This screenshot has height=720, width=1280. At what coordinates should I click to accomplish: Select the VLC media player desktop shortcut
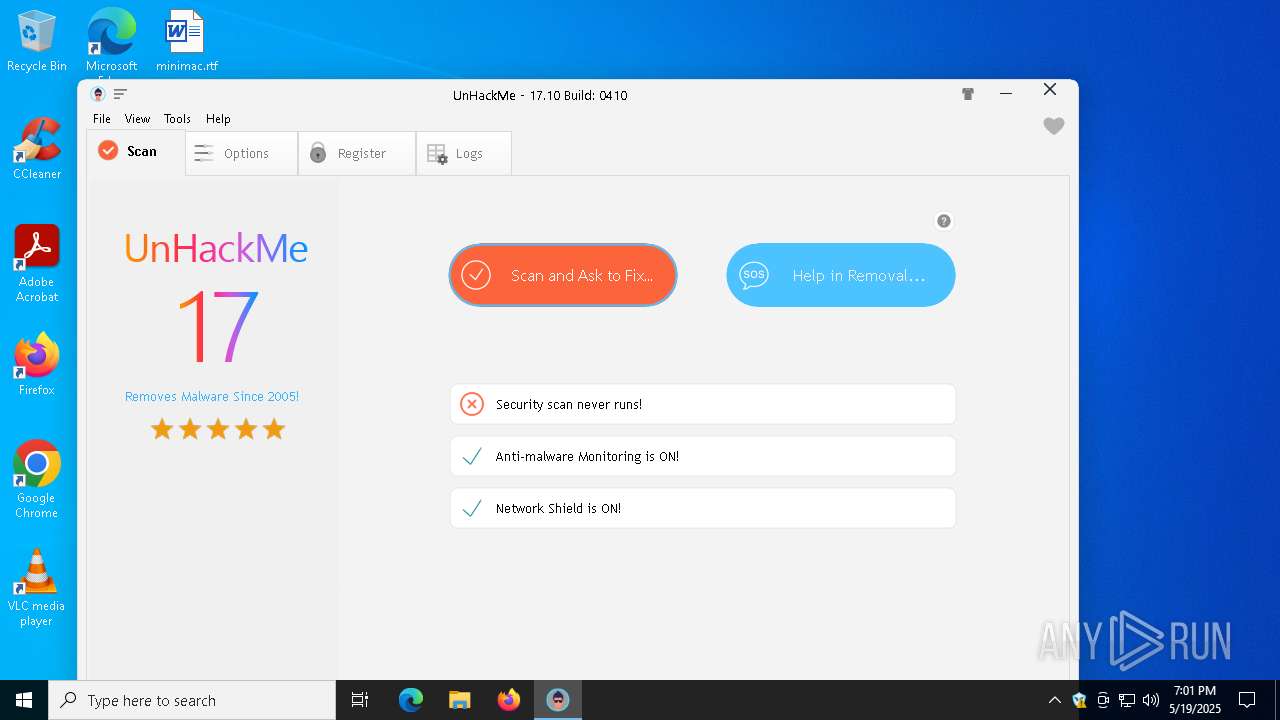pos(37,587)
